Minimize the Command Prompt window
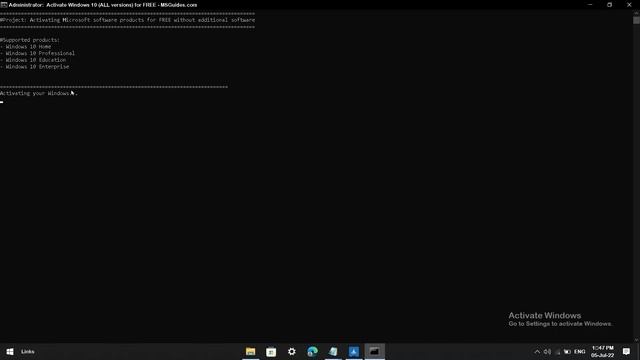This screenshot has height=360, width=640. (x=590, y=5)
